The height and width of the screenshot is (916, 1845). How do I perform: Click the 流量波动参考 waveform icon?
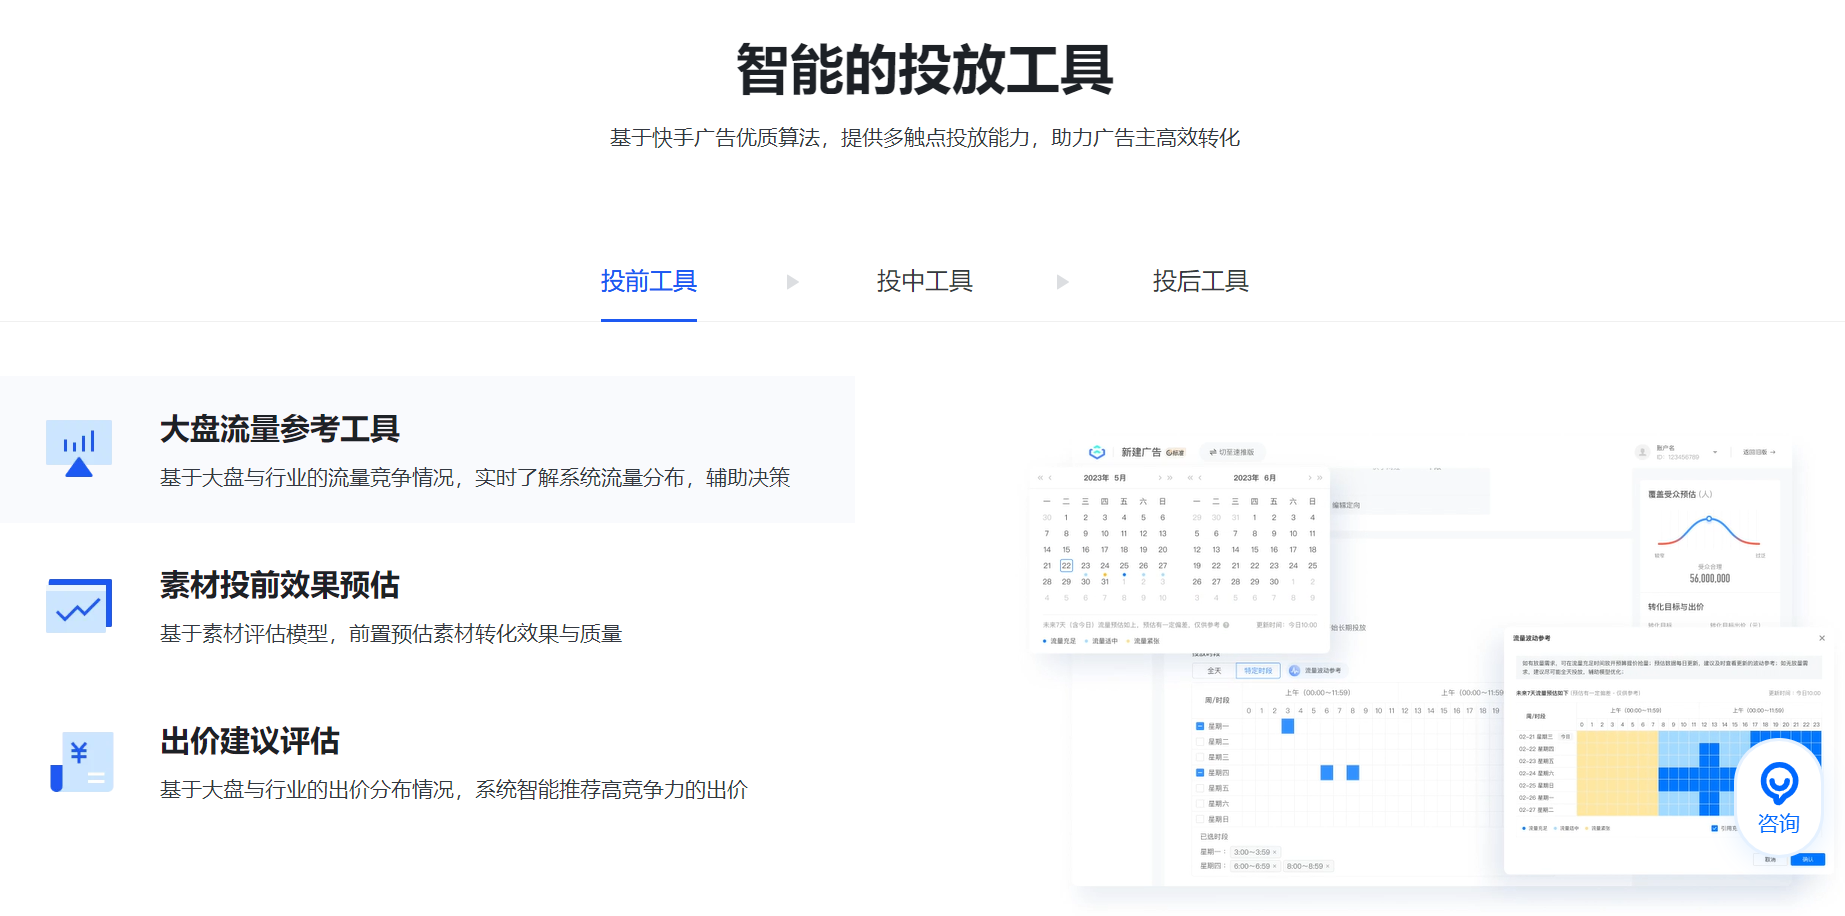click(1293, 670)
